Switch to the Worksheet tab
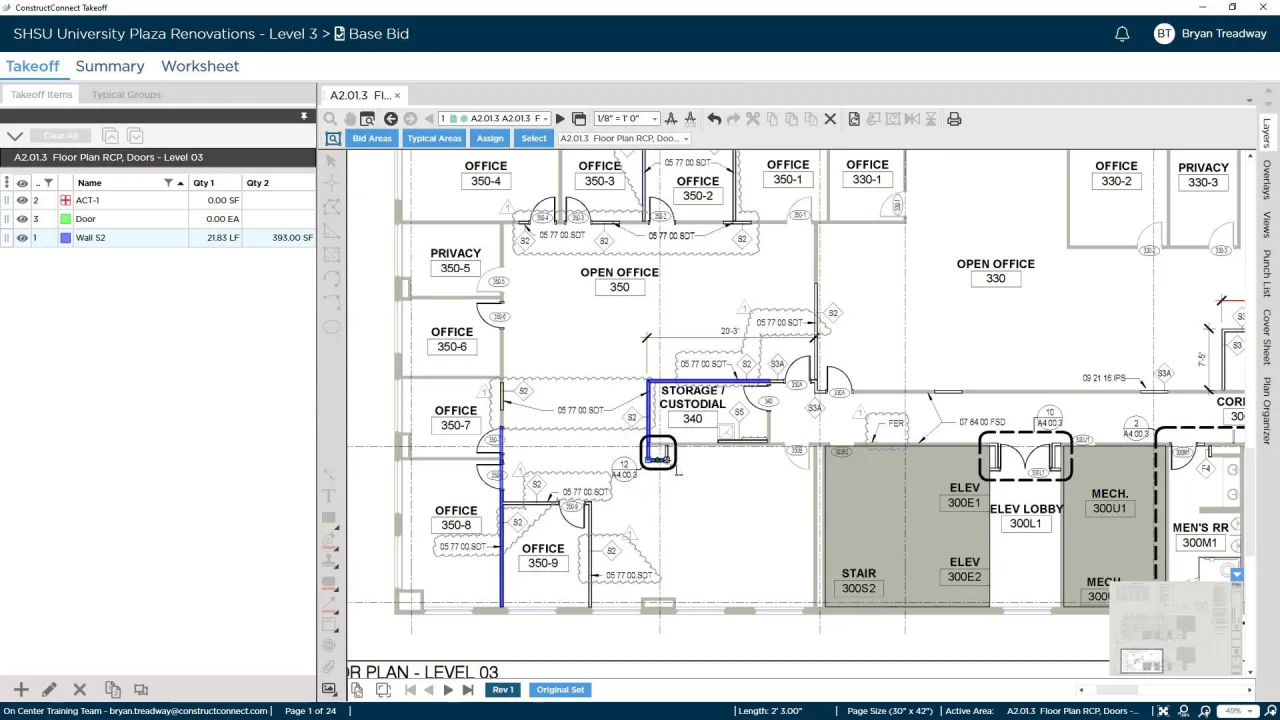The image size is (1280, 720). (x=200, y=66)
